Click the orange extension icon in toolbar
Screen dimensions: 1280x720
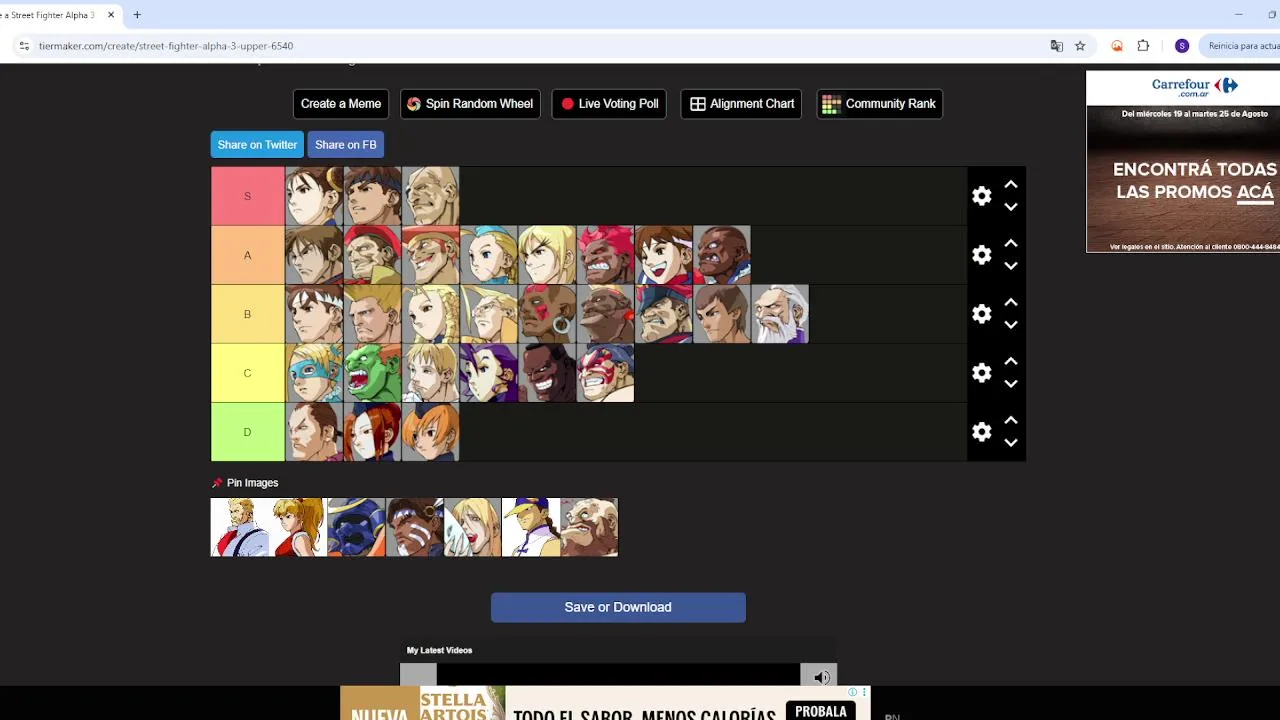coord(1117,46)
